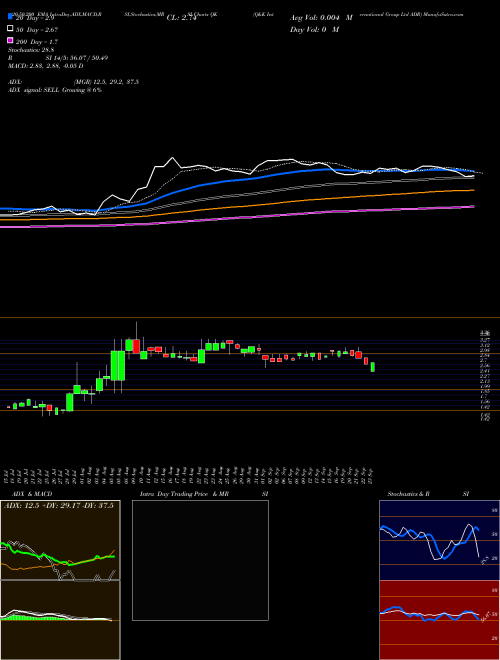The width and height of the screenshot is (500, 660).
Task: Click the ADX 12.5 +DY -DY header text
Action: [59, 505]
